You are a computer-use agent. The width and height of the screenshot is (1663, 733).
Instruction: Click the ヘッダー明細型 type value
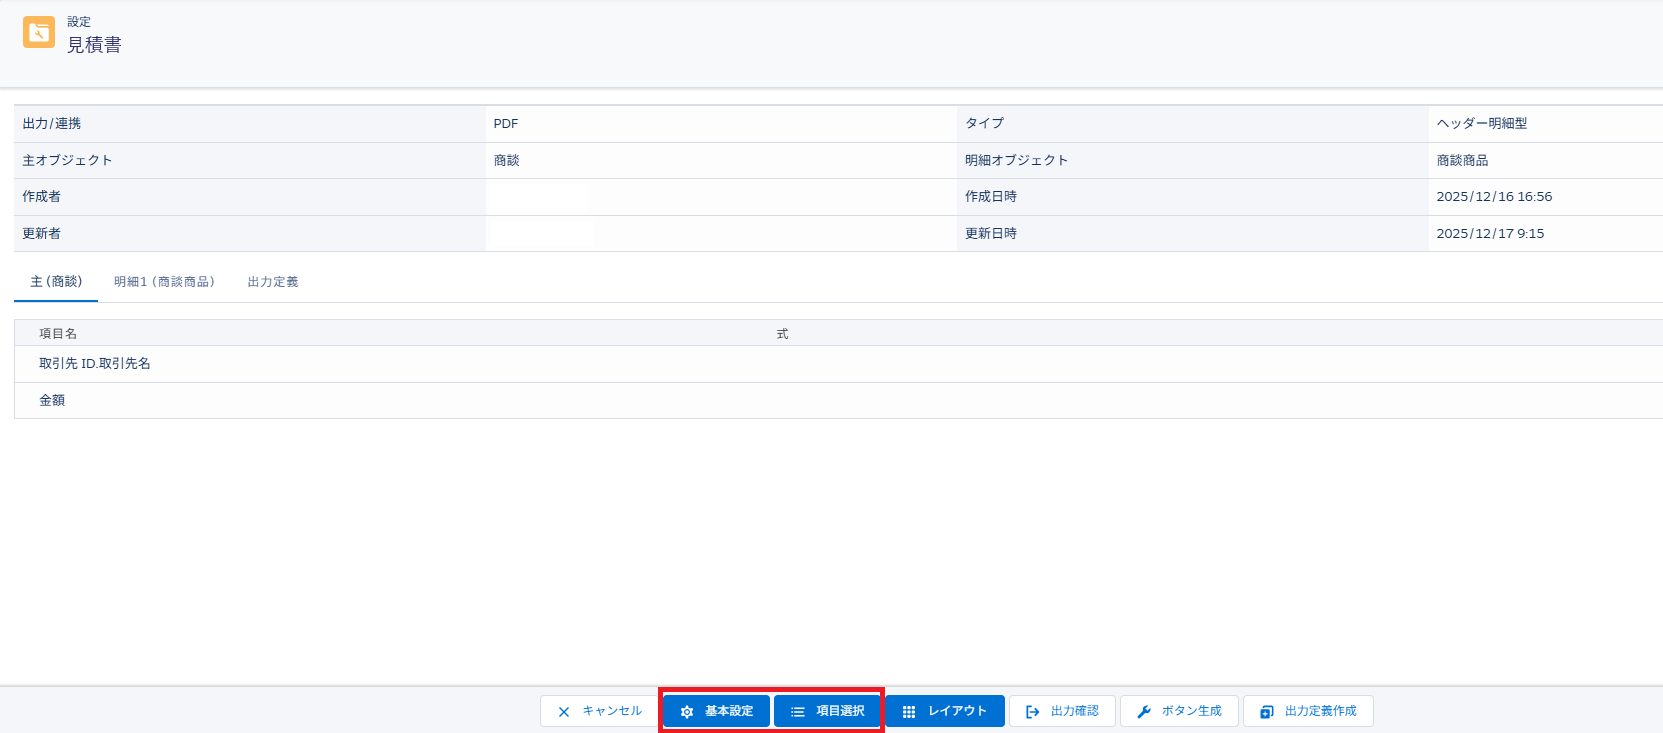[x=1481, y=124]
